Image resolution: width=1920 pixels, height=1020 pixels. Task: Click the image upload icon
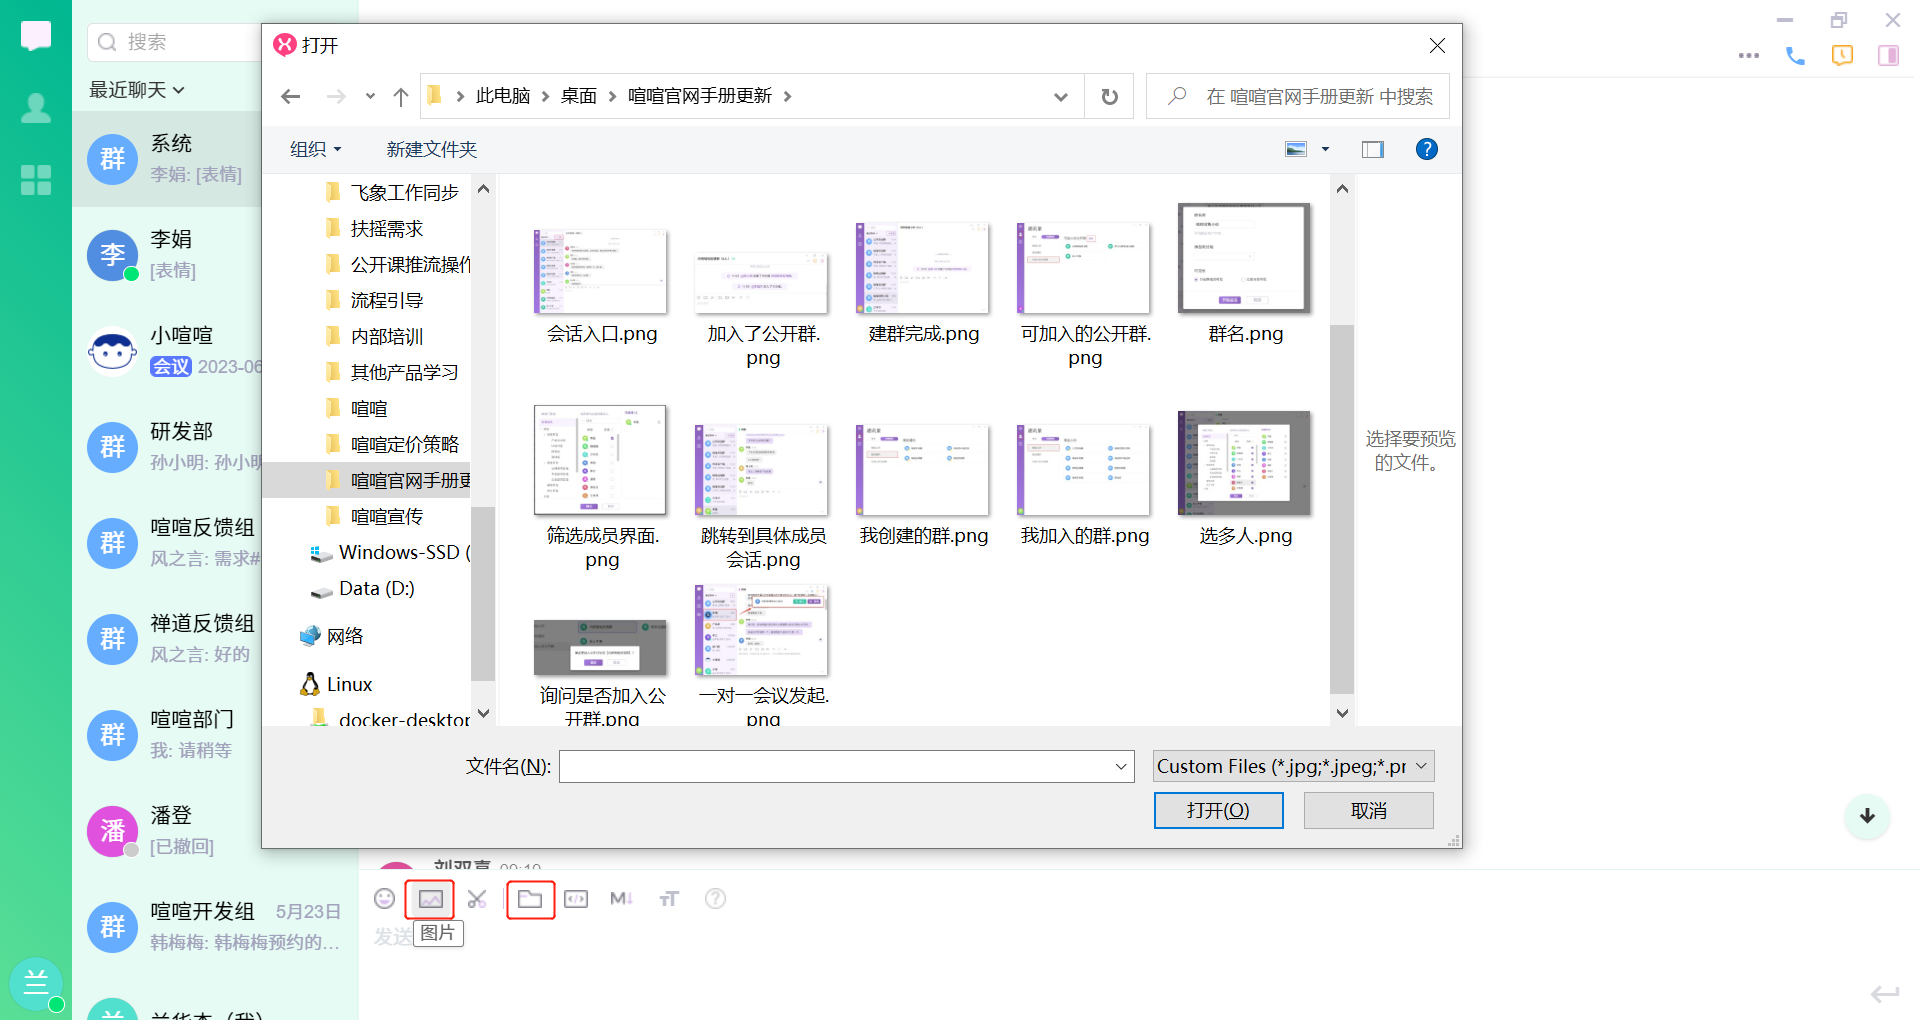coord(430,899)
